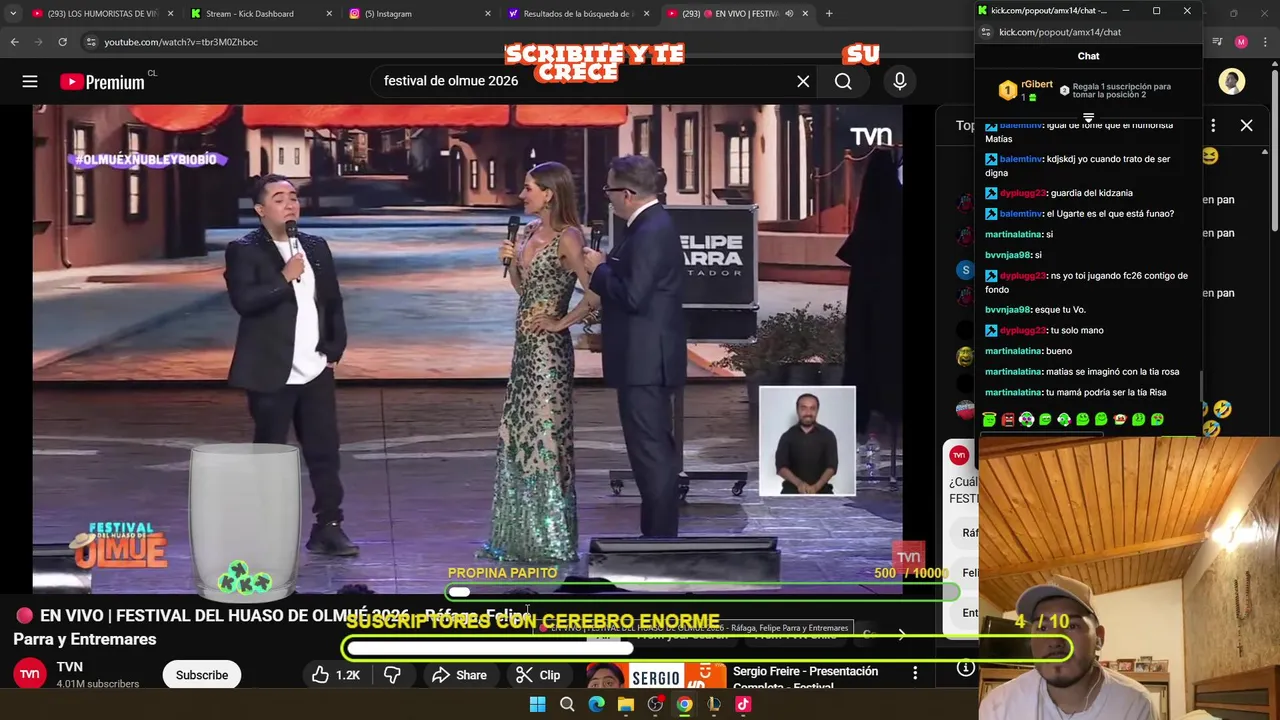Screen dimensions: 1280x720
Task: Click the video info circle icon
Action: click(x=965, y=668)
